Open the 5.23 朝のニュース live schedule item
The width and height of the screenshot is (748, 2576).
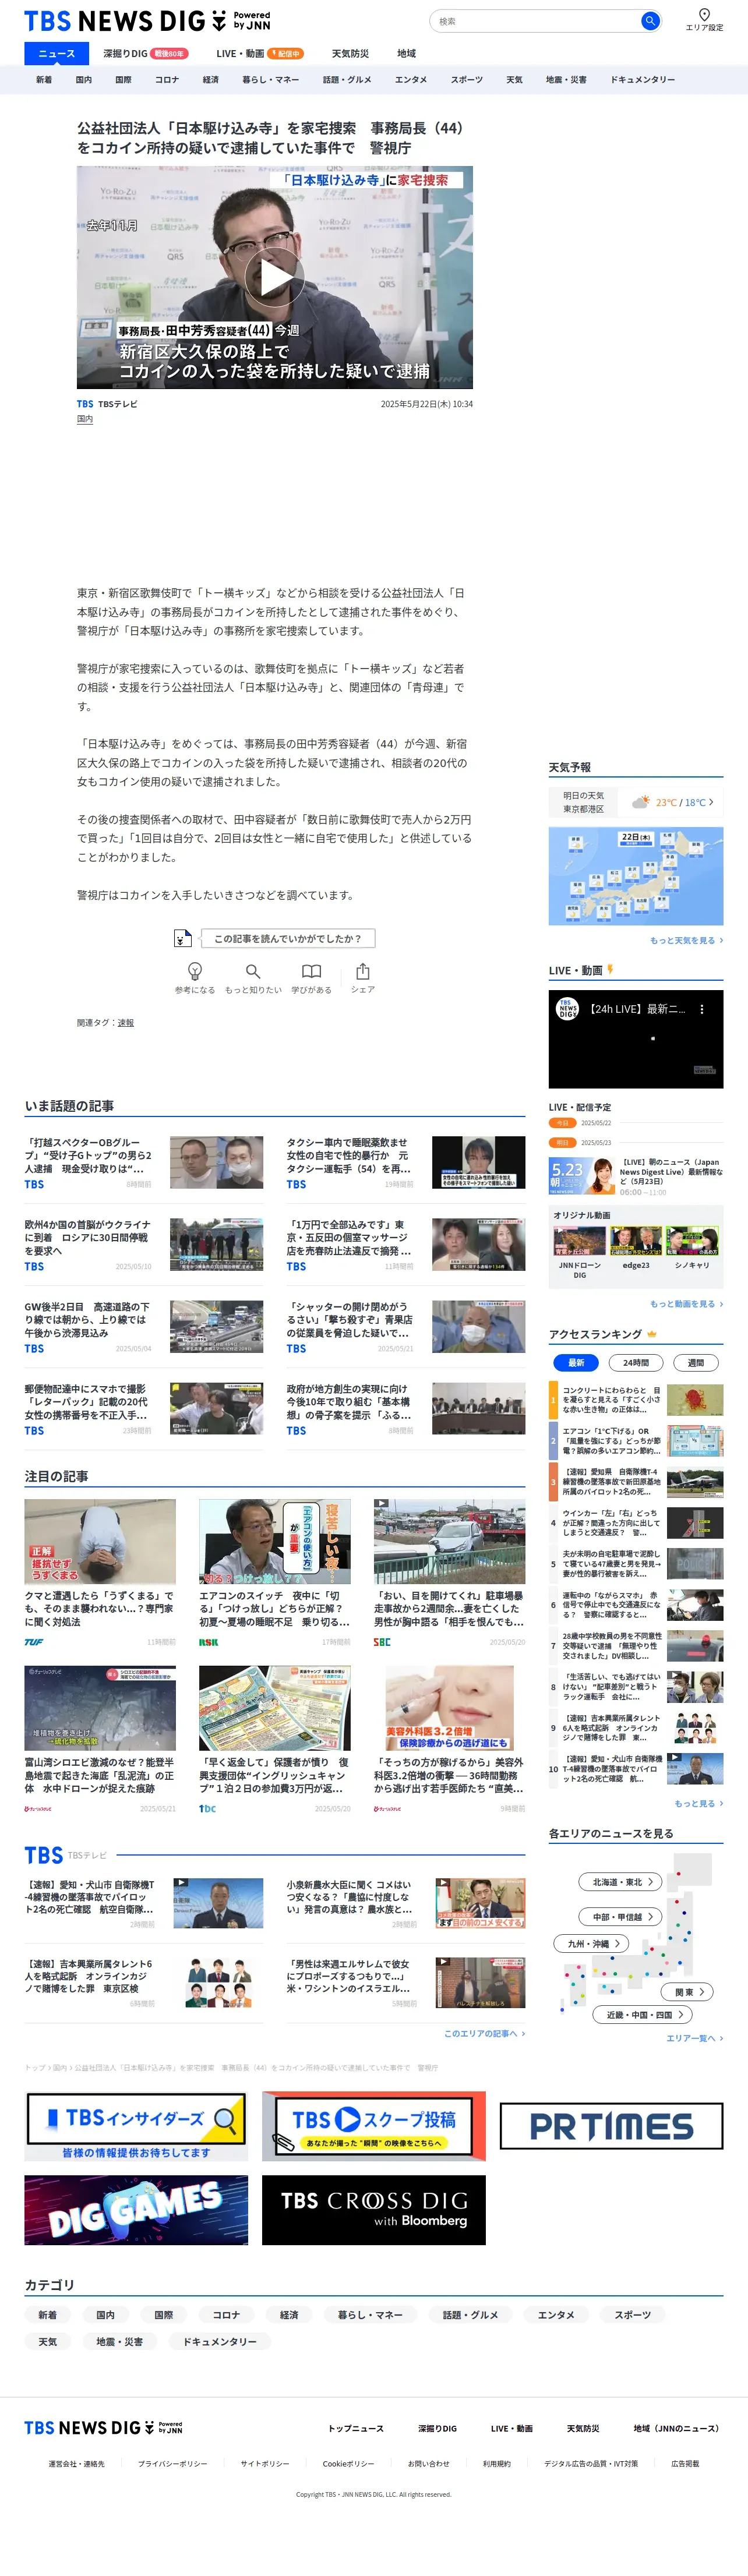(x=636, y=1177)
